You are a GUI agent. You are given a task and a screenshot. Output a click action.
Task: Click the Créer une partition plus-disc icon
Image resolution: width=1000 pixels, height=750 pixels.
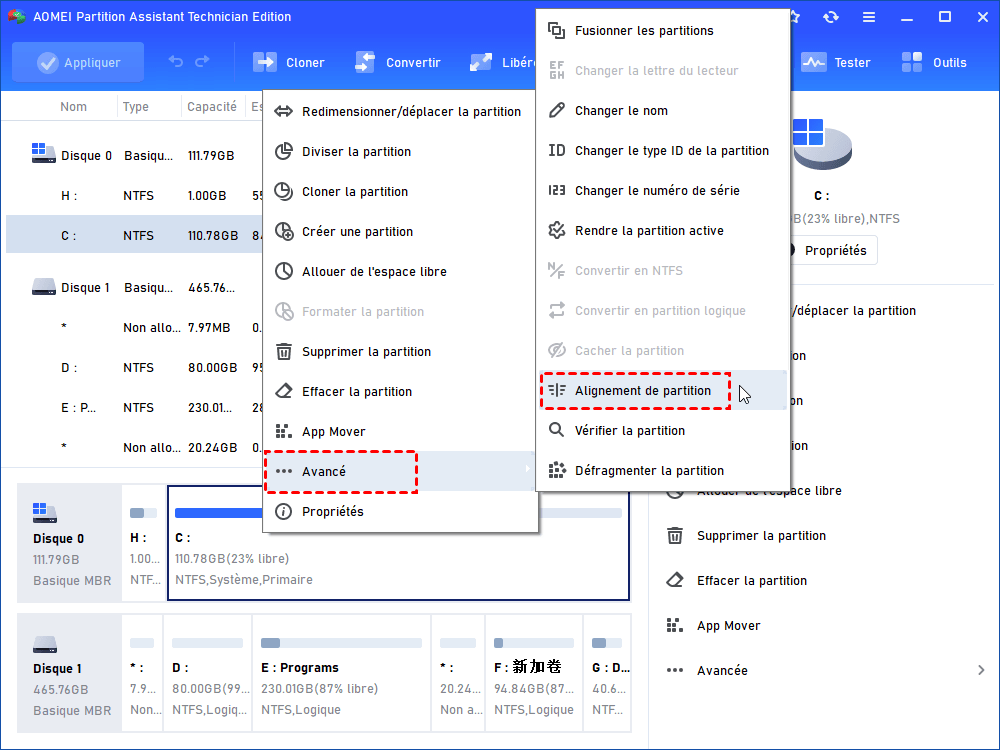[x=284, y=231]
